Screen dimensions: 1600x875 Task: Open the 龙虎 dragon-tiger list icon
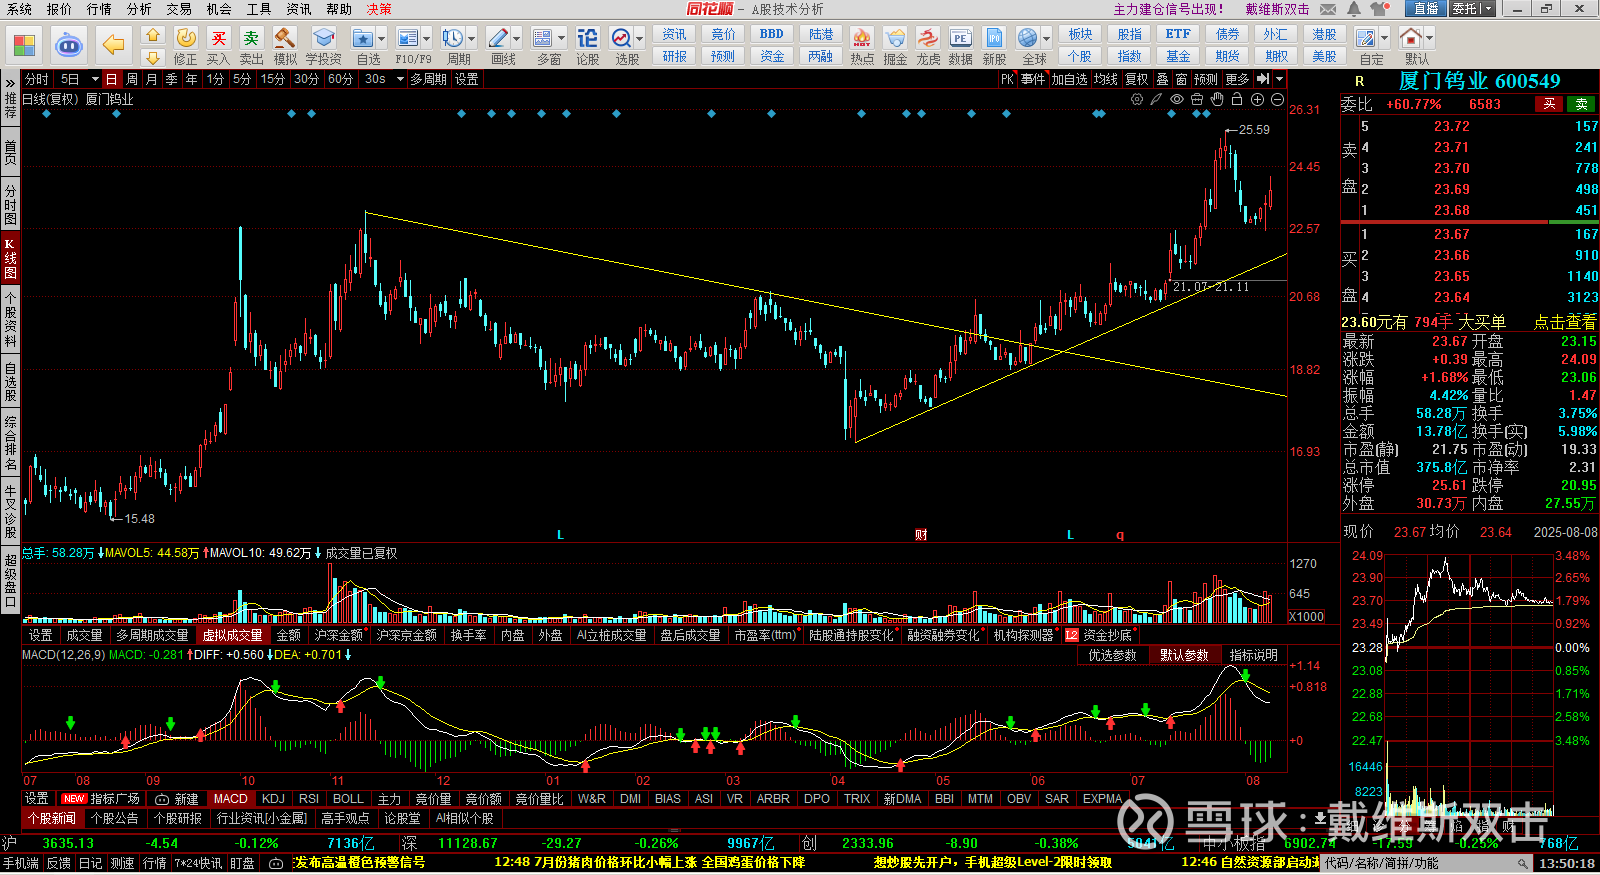pyautogui.click(x=928, y=38)
